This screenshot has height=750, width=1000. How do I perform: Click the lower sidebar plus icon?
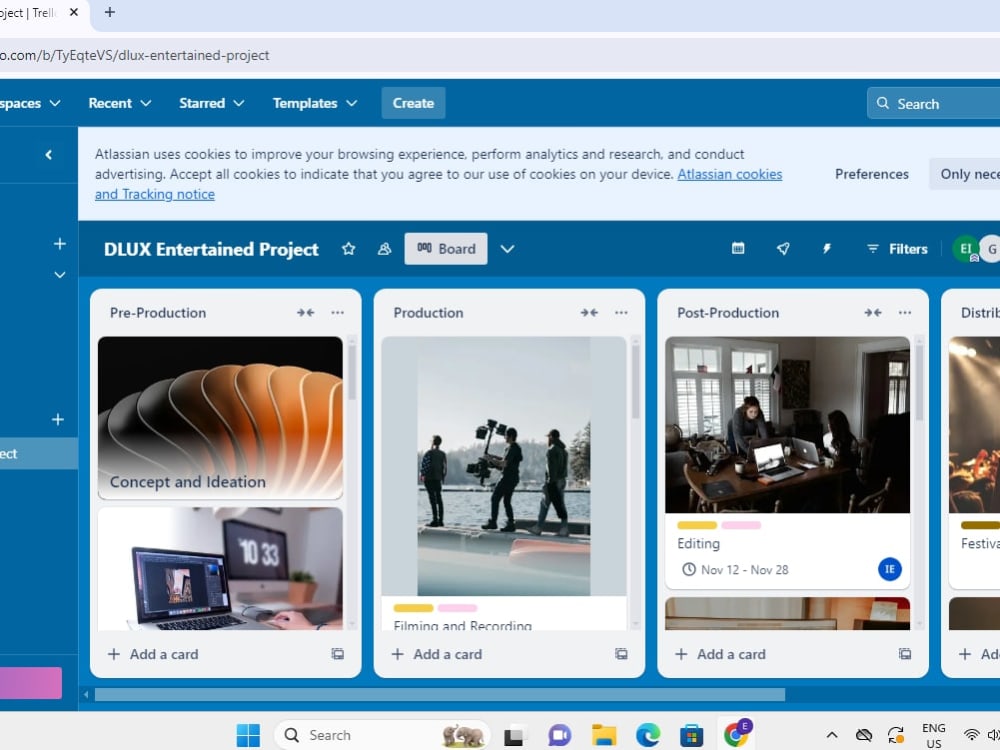click(x=57, y=420)
